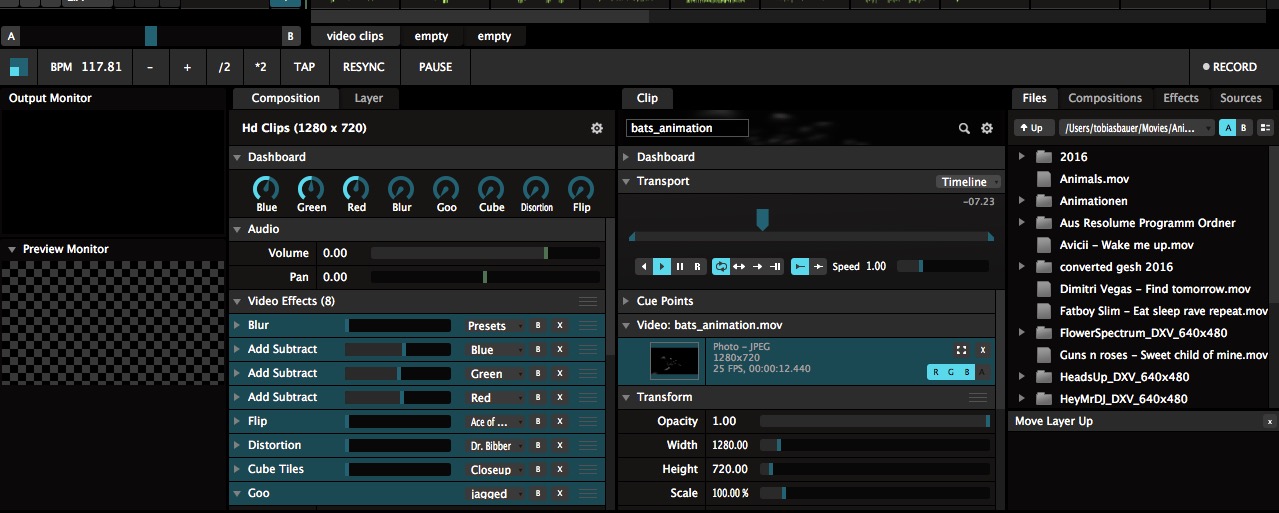
Task: Select the ping-pong bounce playback mode
Action: 739,267
